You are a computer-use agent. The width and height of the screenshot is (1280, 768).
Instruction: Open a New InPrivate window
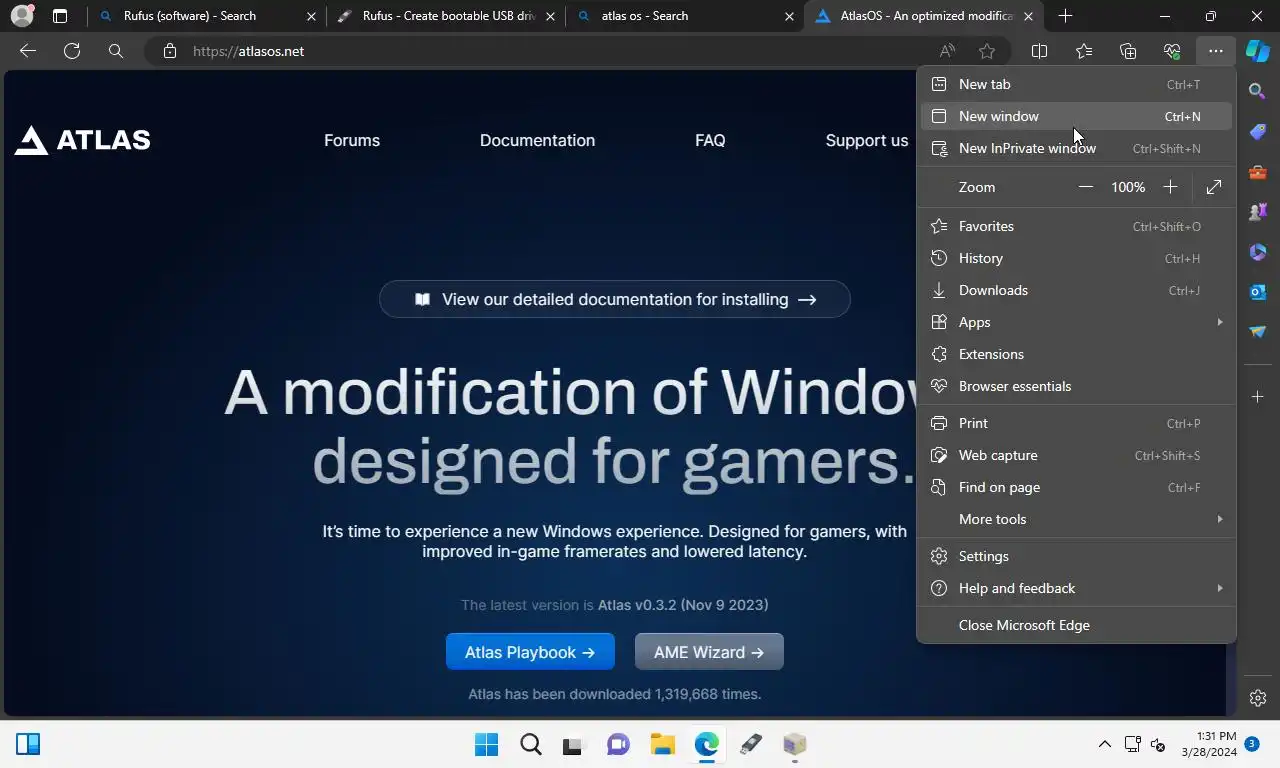tap(1076, 148)
